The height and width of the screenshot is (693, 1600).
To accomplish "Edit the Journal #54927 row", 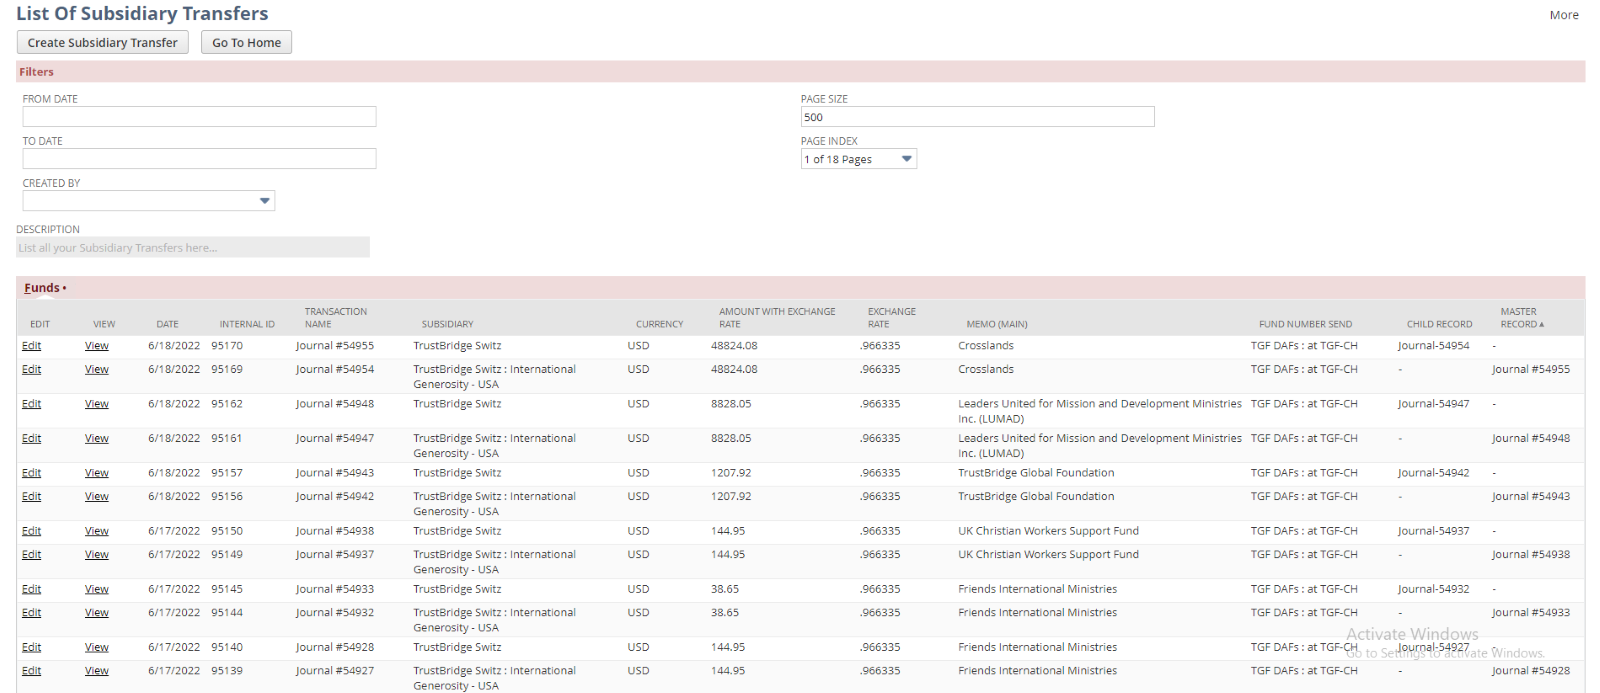I will [x=32, y=671].
